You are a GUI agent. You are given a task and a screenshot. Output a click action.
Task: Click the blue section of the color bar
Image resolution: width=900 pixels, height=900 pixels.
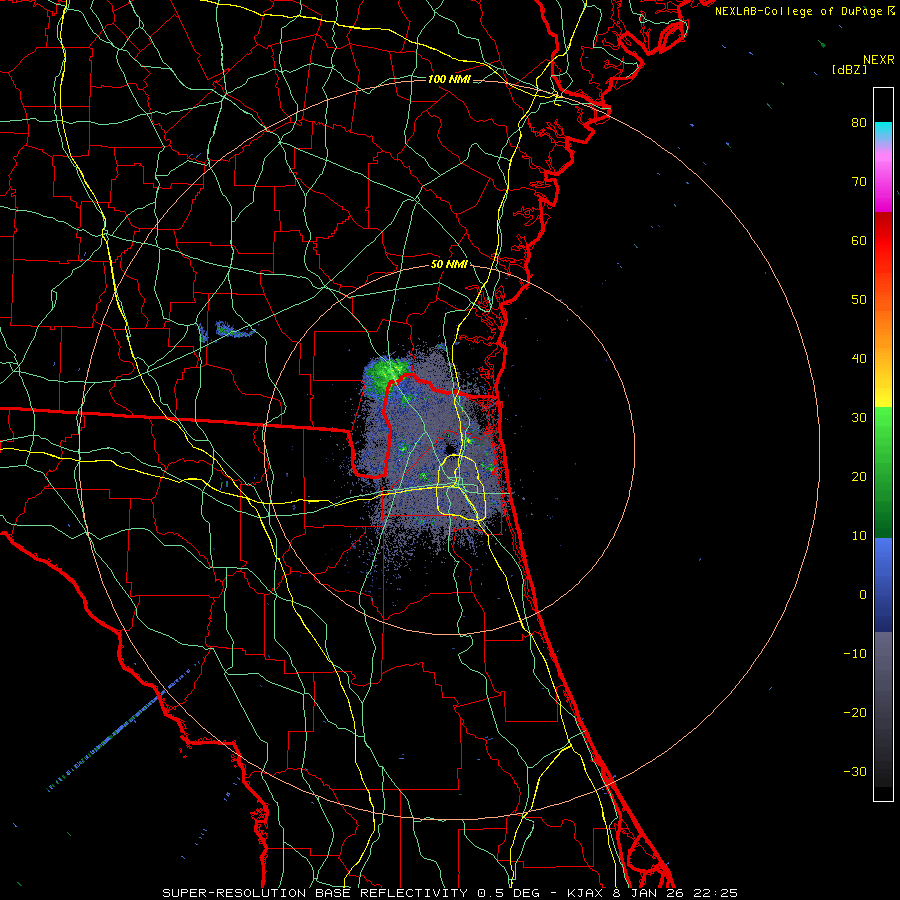(x=883, y=584)
